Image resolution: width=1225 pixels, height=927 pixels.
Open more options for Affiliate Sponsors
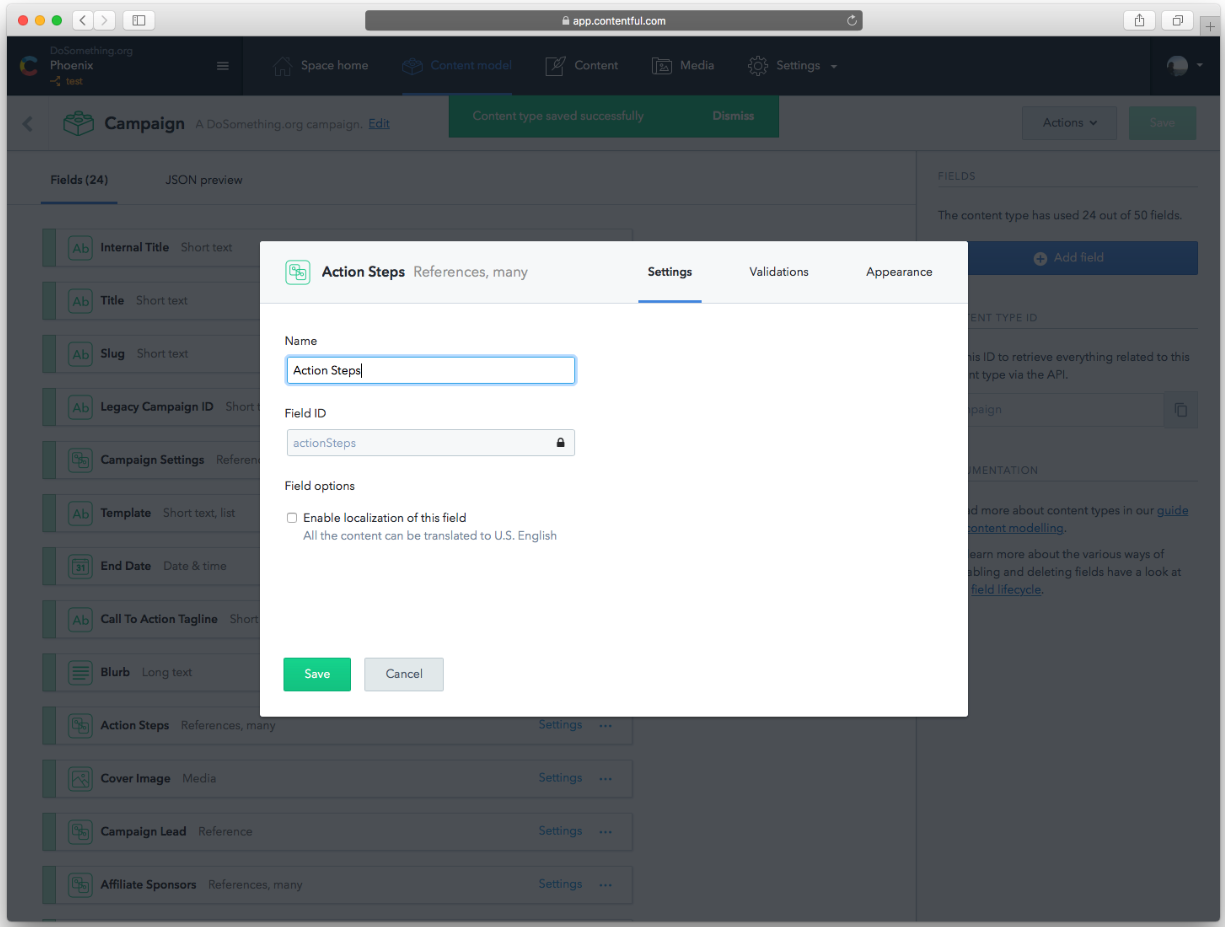coord(606,884)
